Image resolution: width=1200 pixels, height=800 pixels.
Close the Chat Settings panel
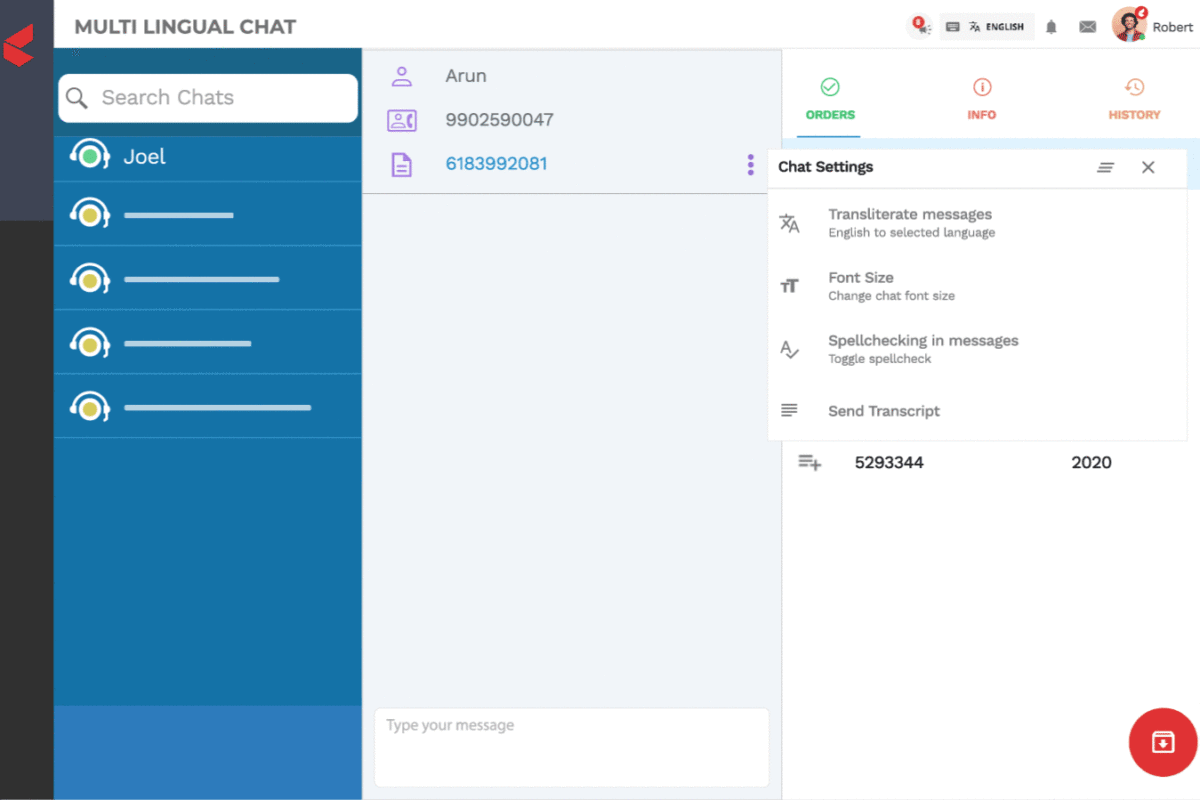[x=1148, y=167]
